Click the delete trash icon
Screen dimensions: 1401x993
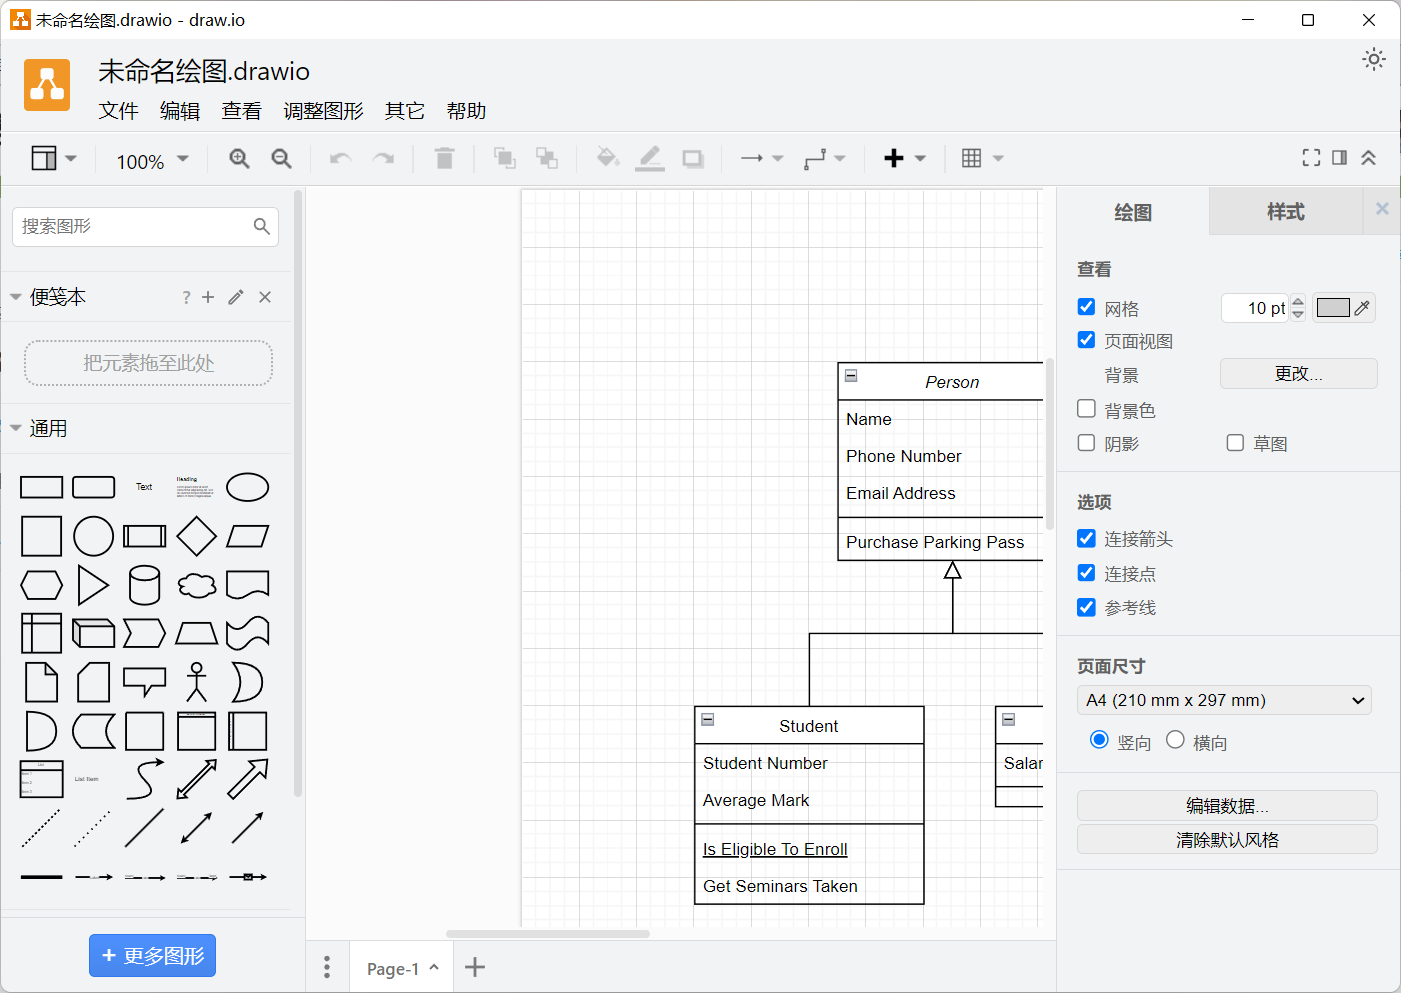pyautogui.click(x=445, y=158)
